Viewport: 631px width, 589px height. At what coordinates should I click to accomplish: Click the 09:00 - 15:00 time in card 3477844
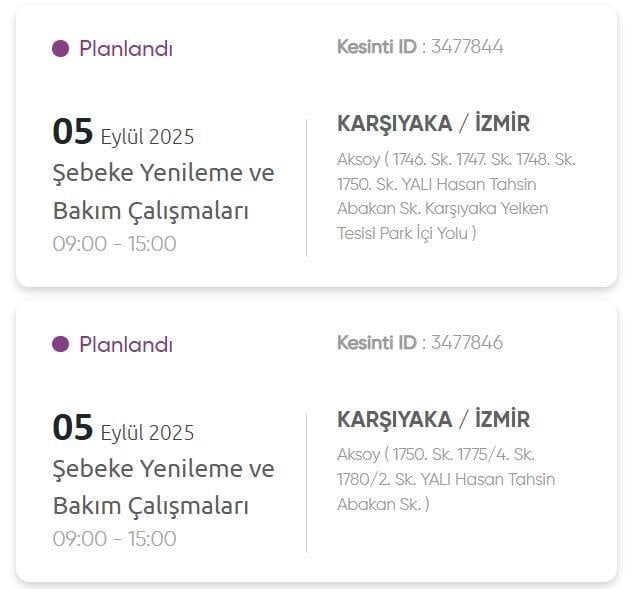coord(114,244)
